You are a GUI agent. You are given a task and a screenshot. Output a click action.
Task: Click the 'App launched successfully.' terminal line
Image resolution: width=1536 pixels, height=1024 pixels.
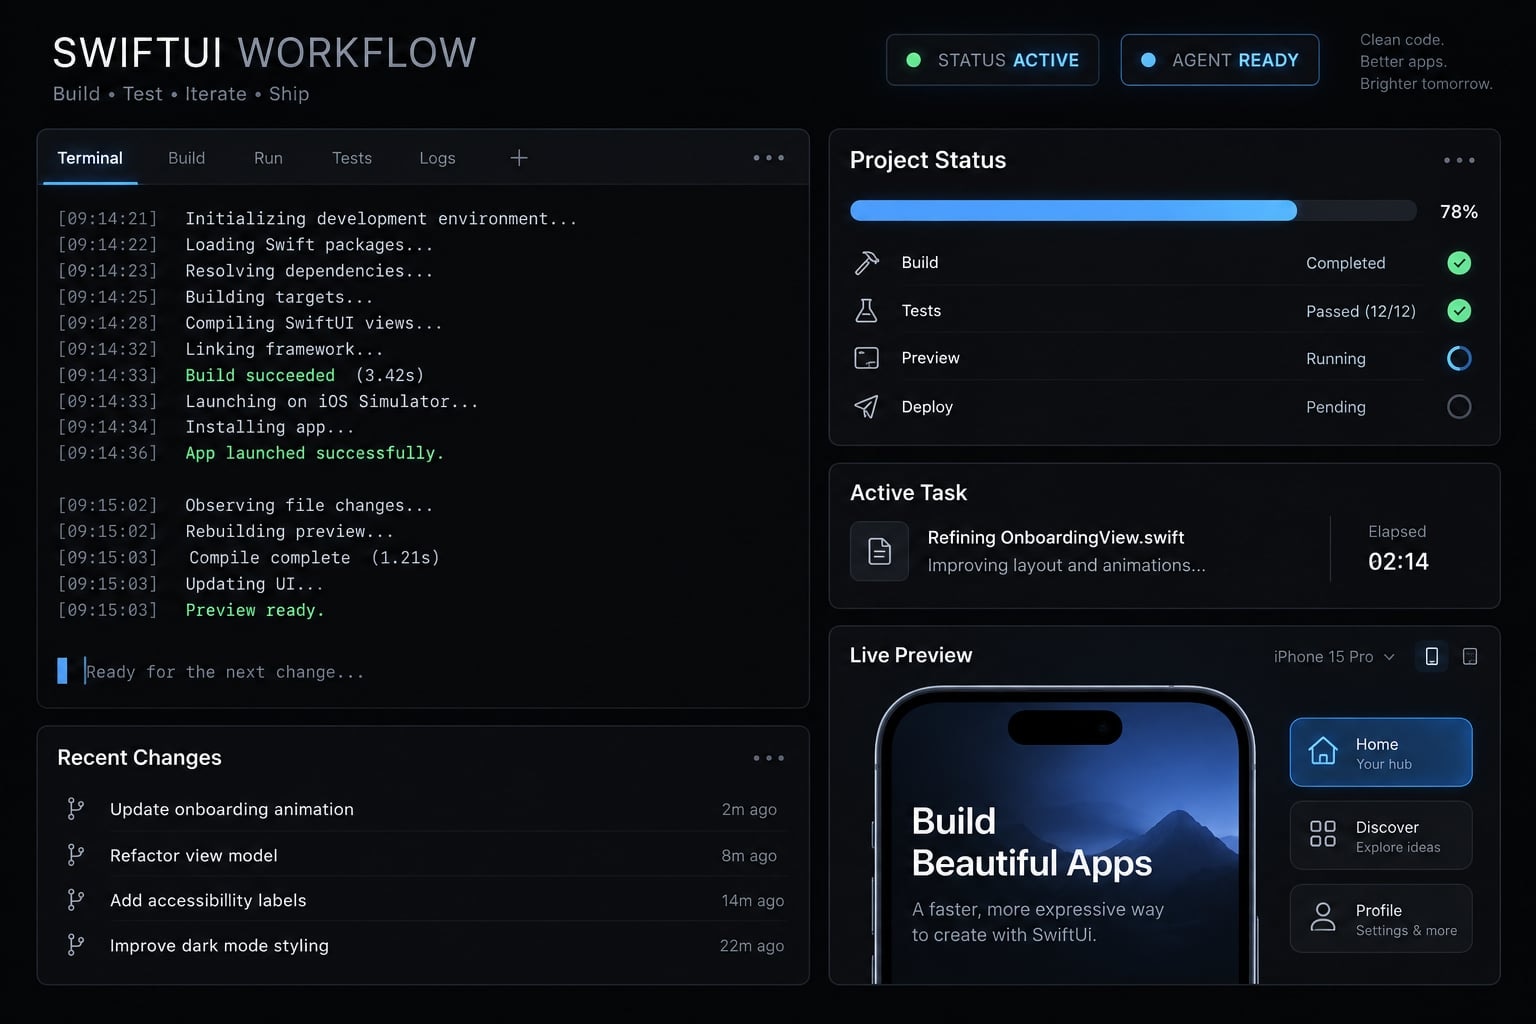(314, 453)
